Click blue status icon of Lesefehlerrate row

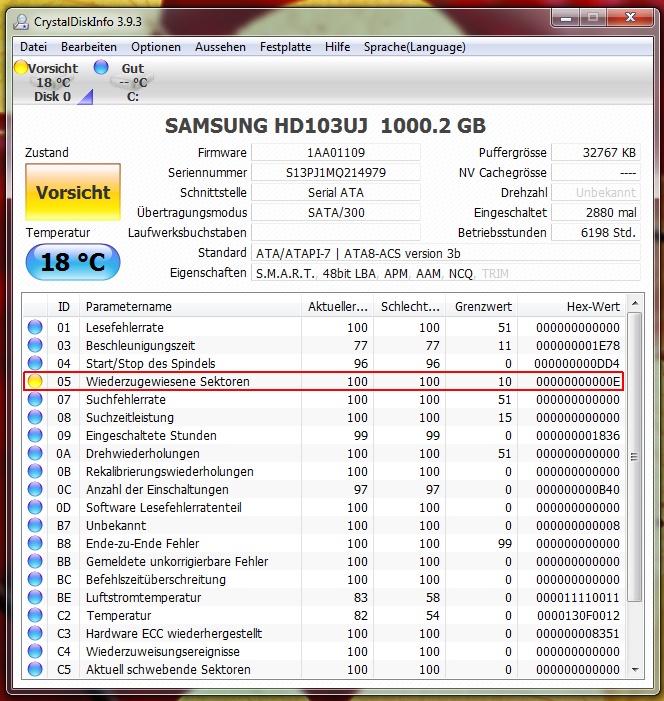pos(35,327)
